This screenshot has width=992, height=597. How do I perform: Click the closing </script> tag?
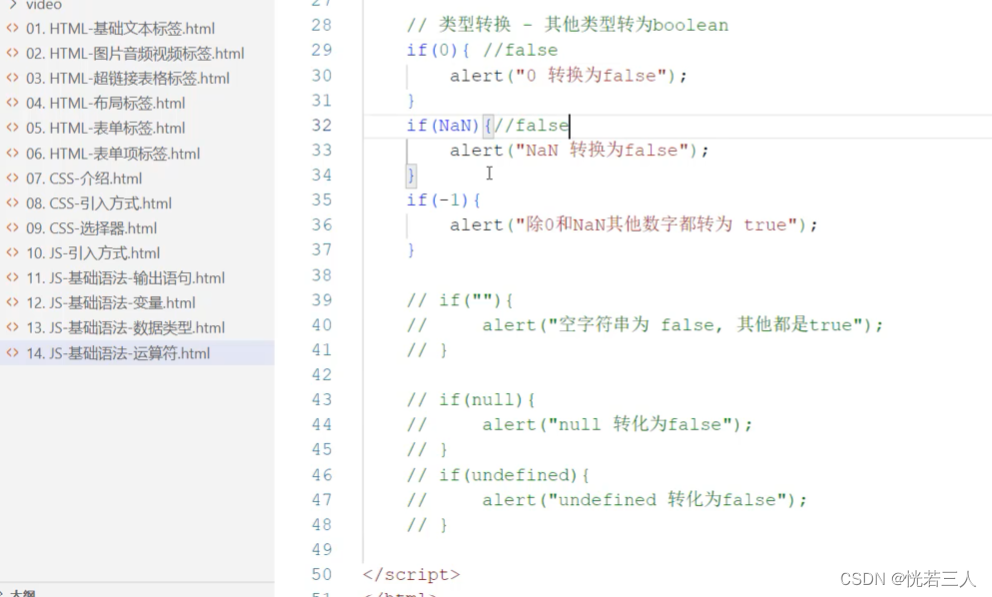coord(411,574)
